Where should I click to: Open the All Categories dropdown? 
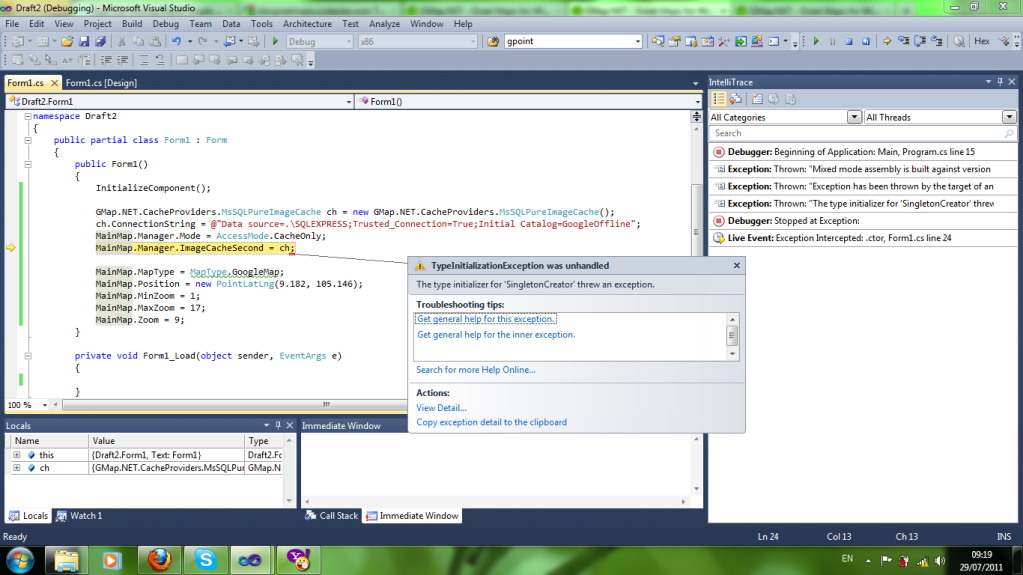(854, 117)
